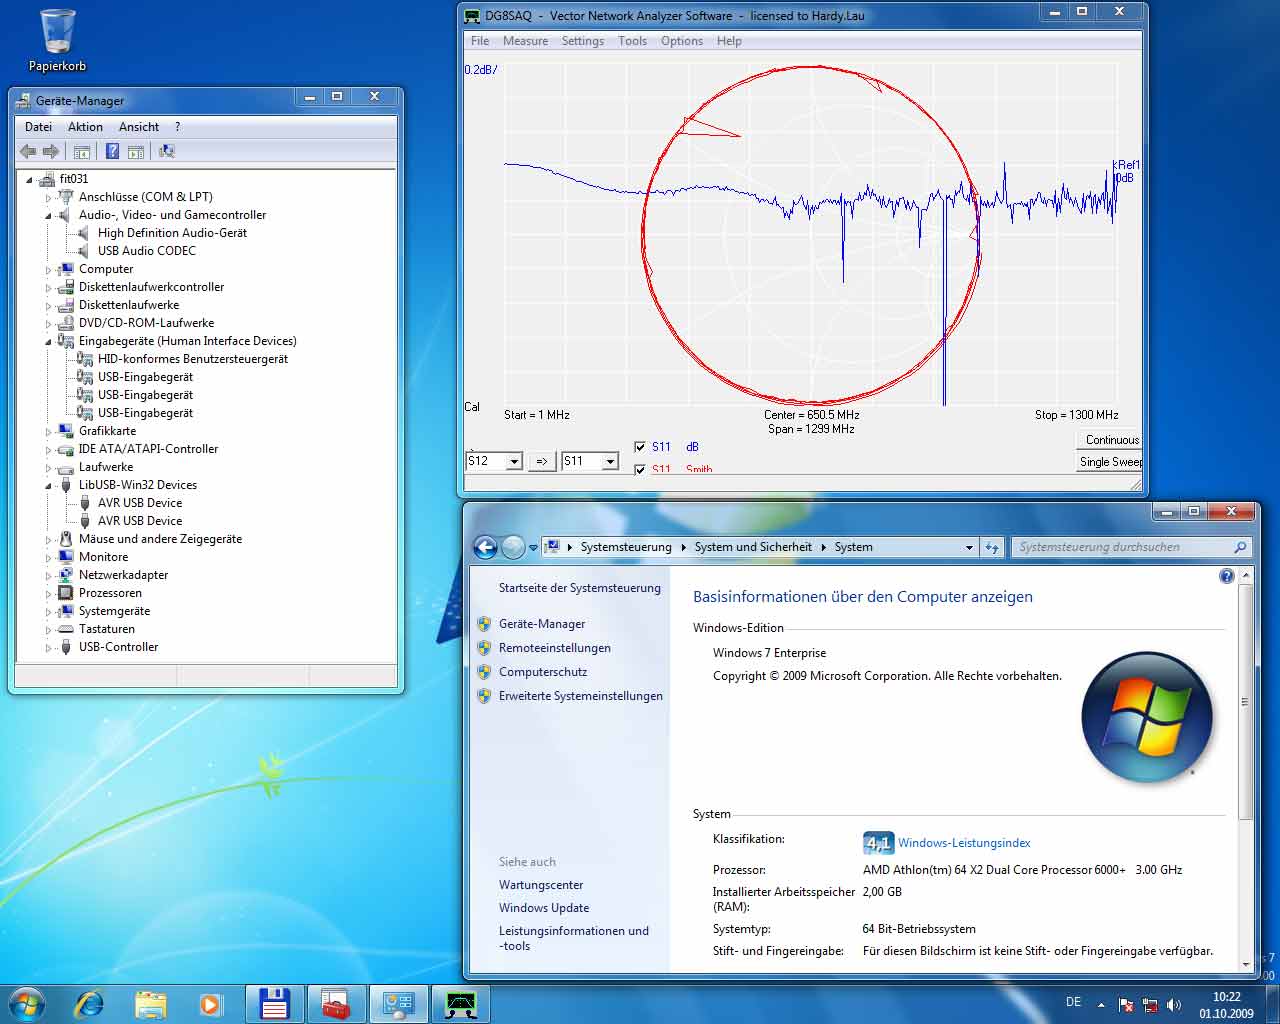Click the Action Center flag icon in tray
The height and width of the screenshot is (1024, 1280).
tap(1126, 1004)
